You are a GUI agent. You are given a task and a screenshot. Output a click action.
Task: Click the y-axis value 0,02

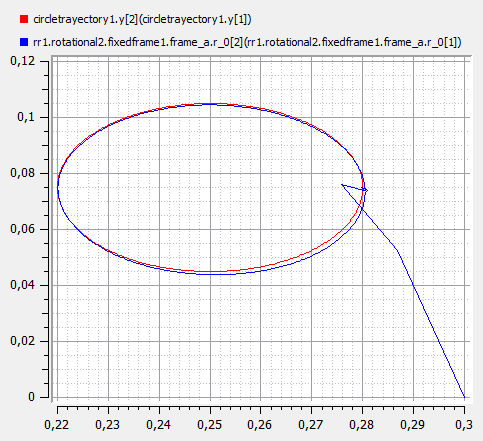pos(23,341)
